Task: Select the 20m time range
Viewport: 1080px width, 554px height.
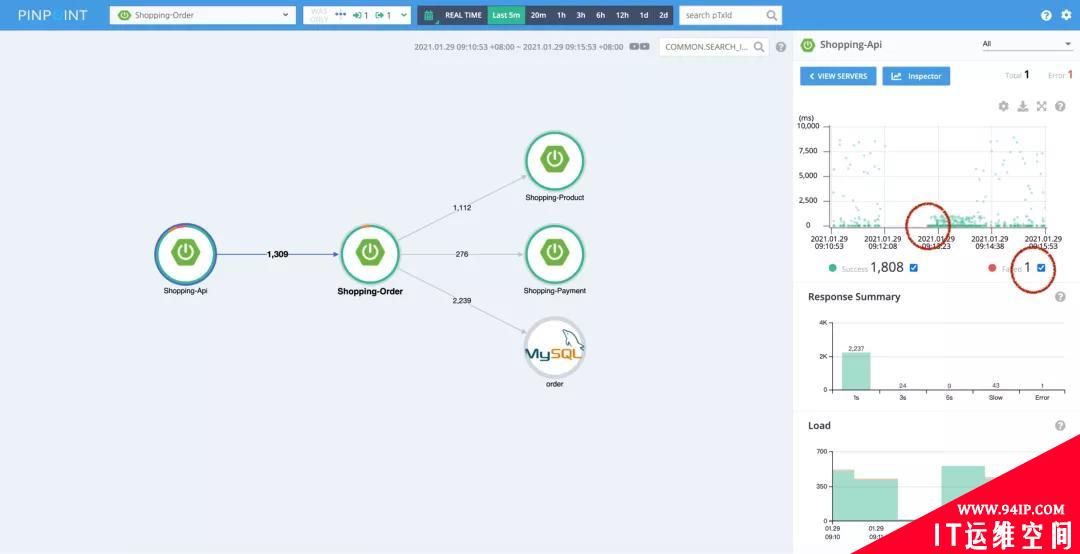Action: 539,15
